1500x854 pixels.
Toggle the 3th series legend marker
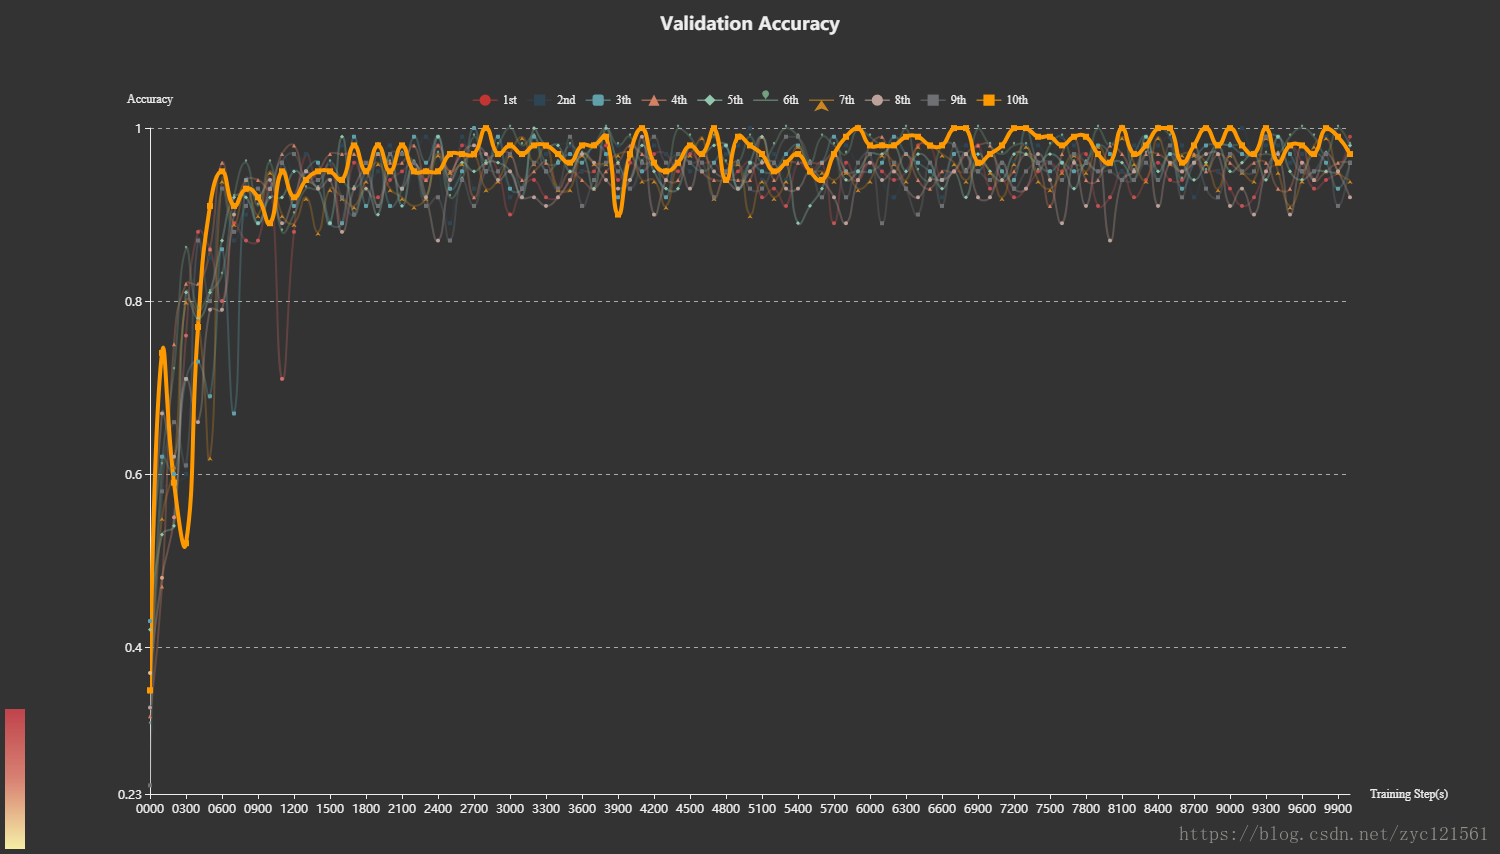point(598,100)
